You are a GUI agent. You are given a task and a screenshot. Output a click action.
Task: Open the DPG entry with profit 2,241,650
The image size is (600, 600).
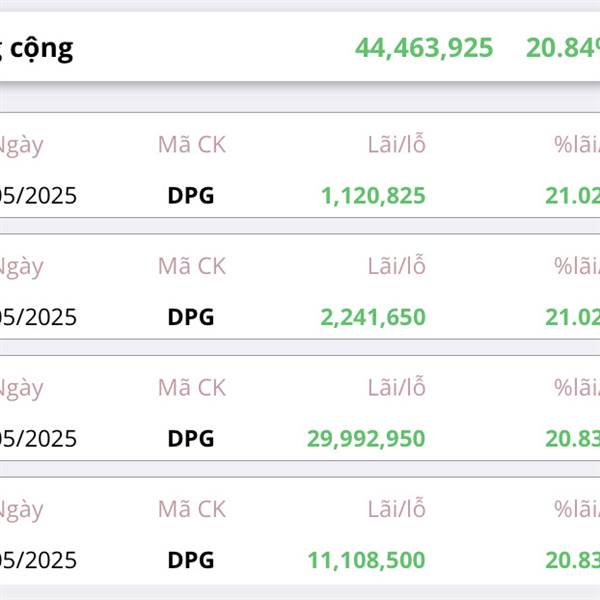click(x=300, y=287)
